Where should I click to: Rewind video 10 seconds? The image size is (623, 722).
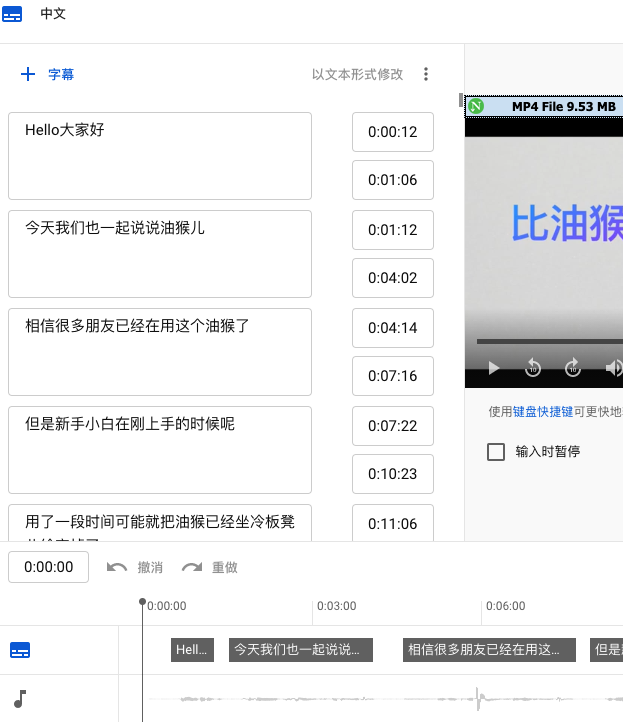point(533,368)
